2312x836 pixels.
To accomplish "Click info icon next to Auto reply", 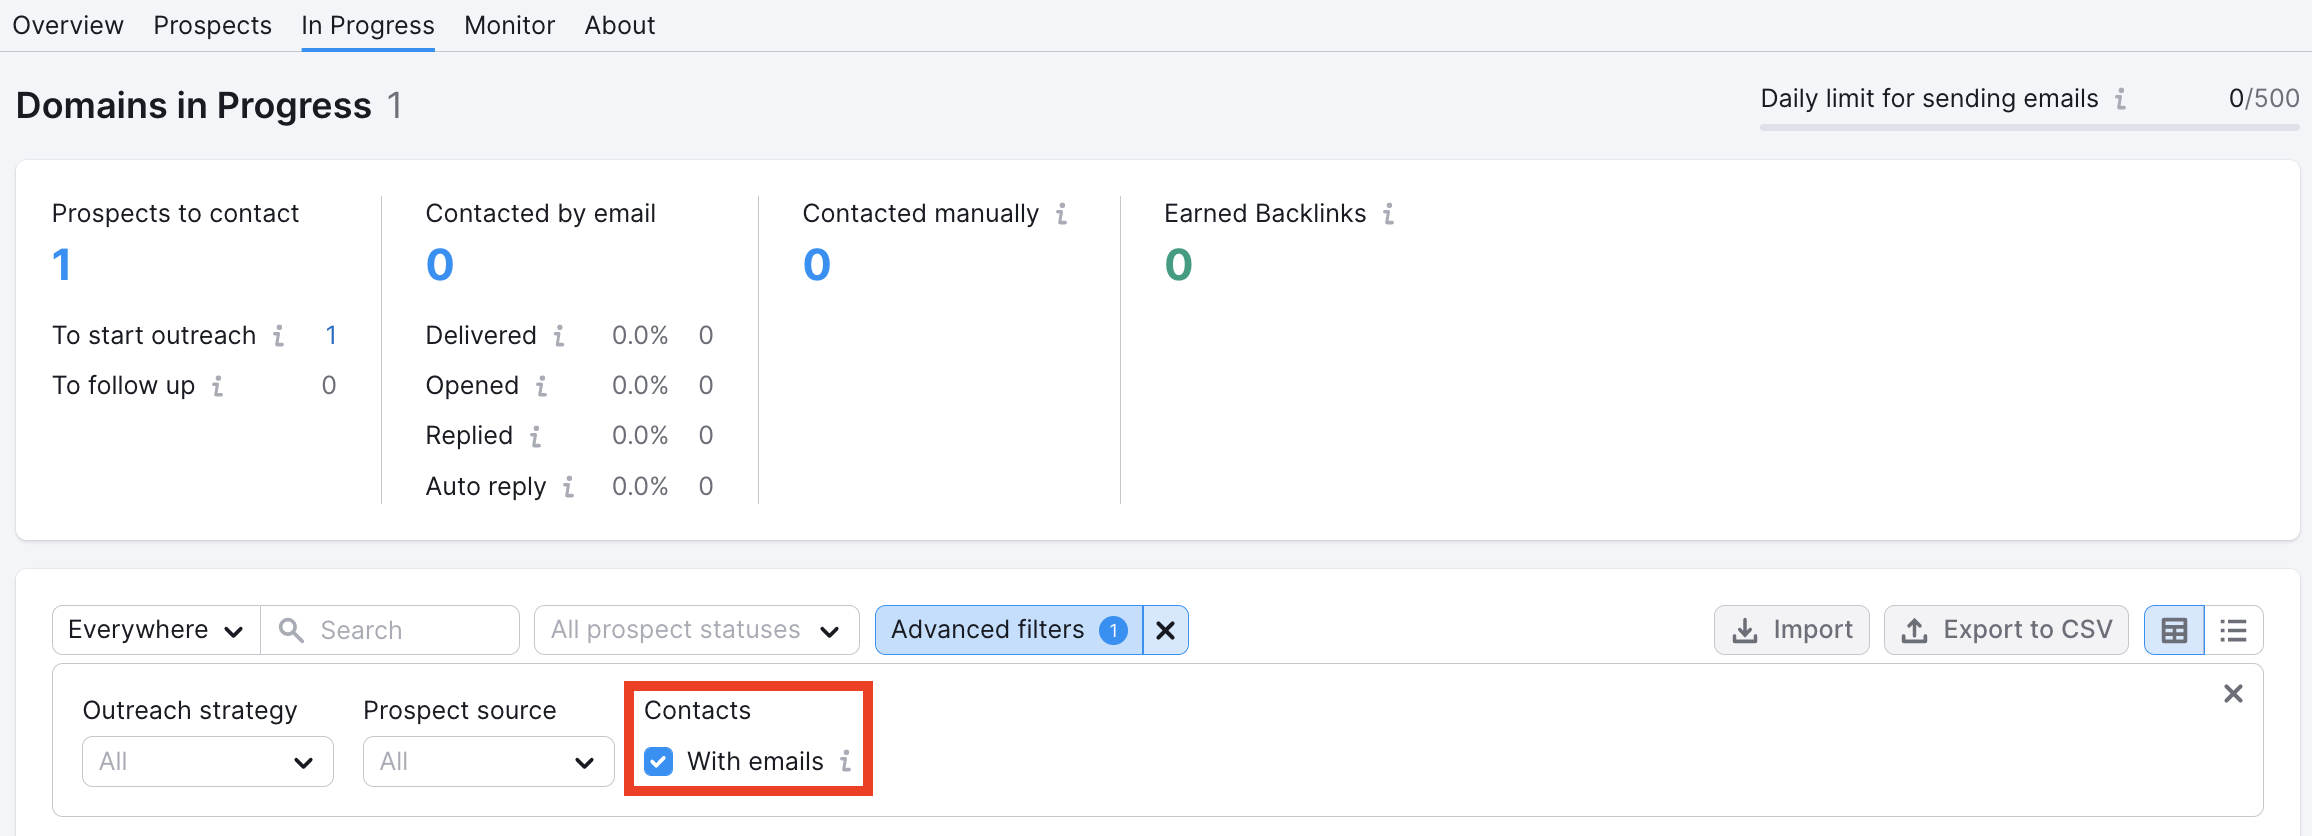I will coord(568,487).
